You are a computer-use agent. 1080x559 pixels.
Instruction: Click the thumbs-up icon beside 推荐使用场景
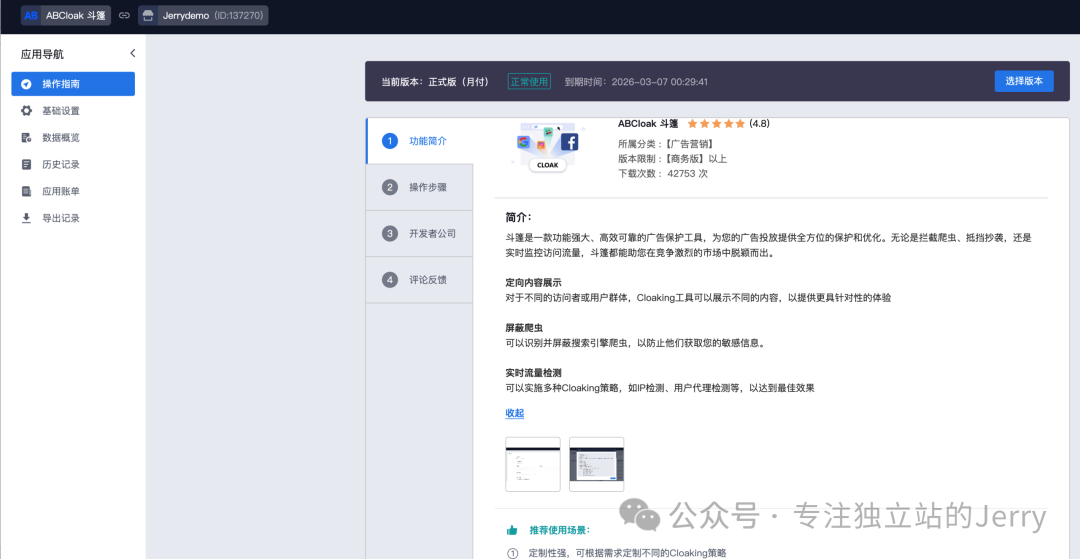point(512,530)
